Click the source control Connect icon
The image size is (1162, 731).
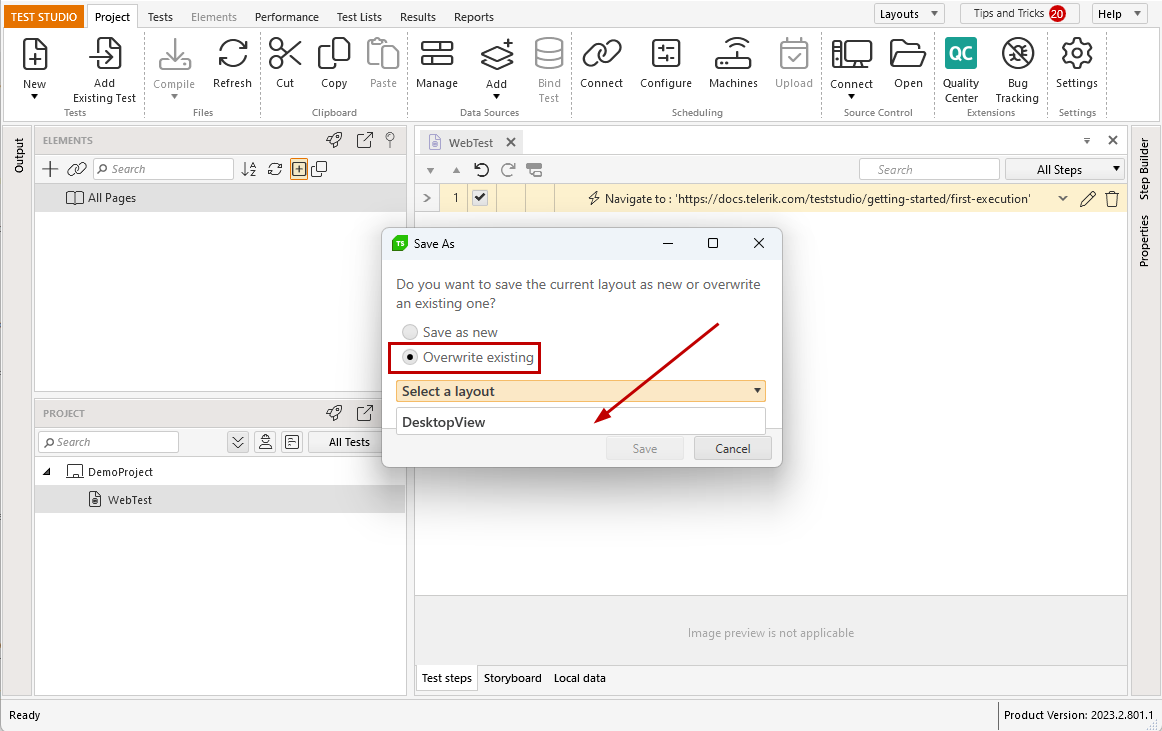tap(851, 54)
